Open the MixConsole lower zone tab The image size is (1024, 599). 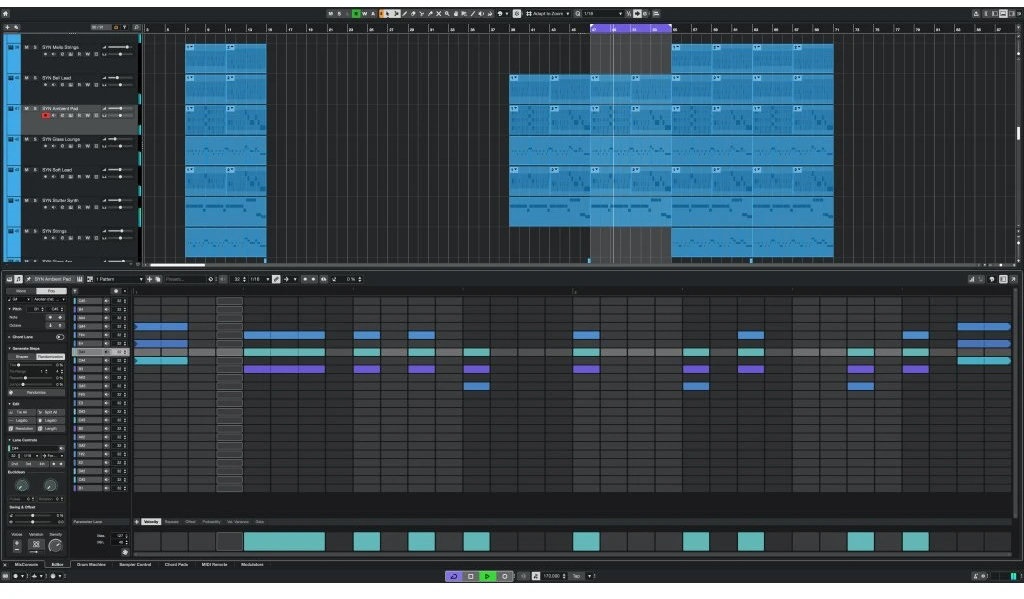[x=27, y=564]
